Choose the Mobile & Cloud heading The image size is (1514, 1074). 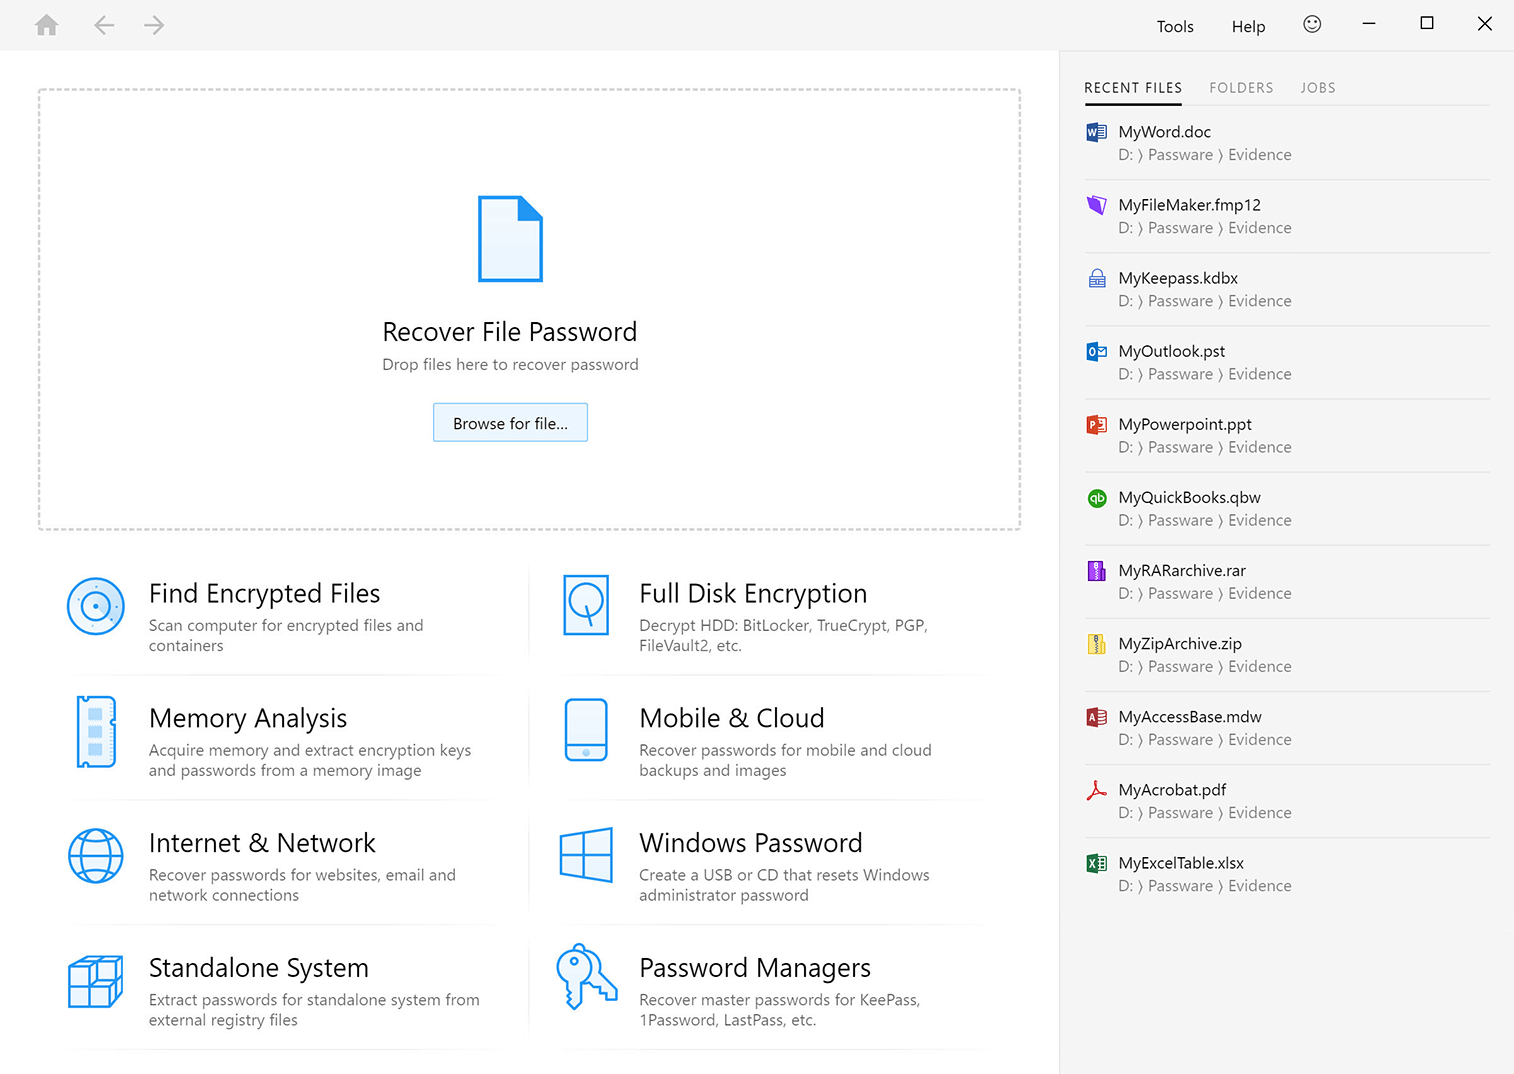(x=731, y=719)
